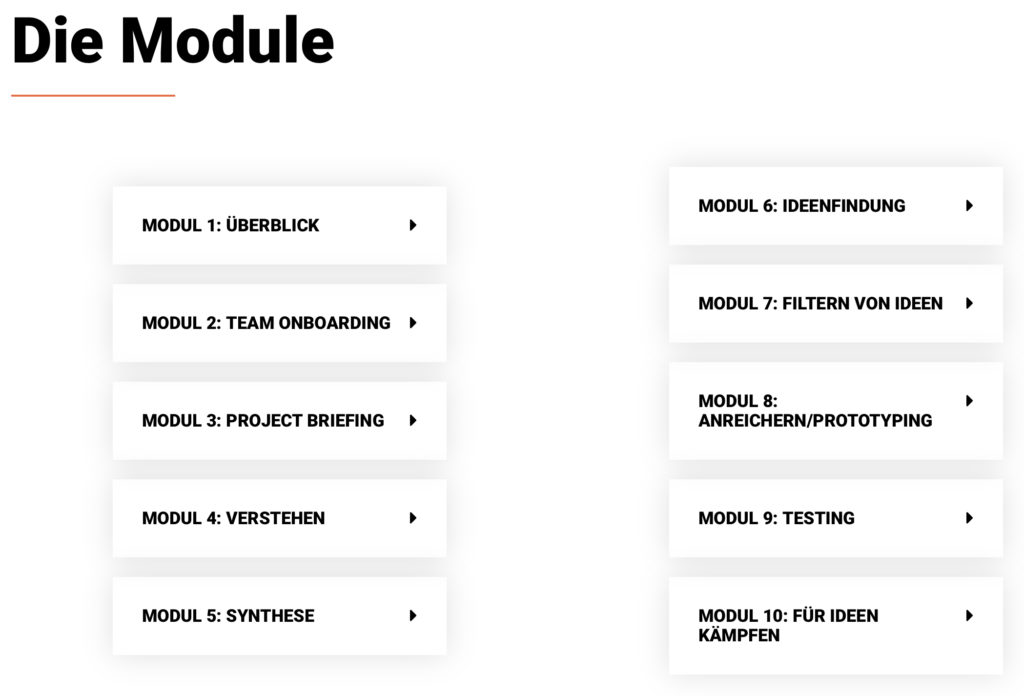Image resolution: width=1024 pixels, height=696 pixels.
Task: Click the arrow icon for Modul 7: Filtern von Ideen
Action: (x=969, y=303)
